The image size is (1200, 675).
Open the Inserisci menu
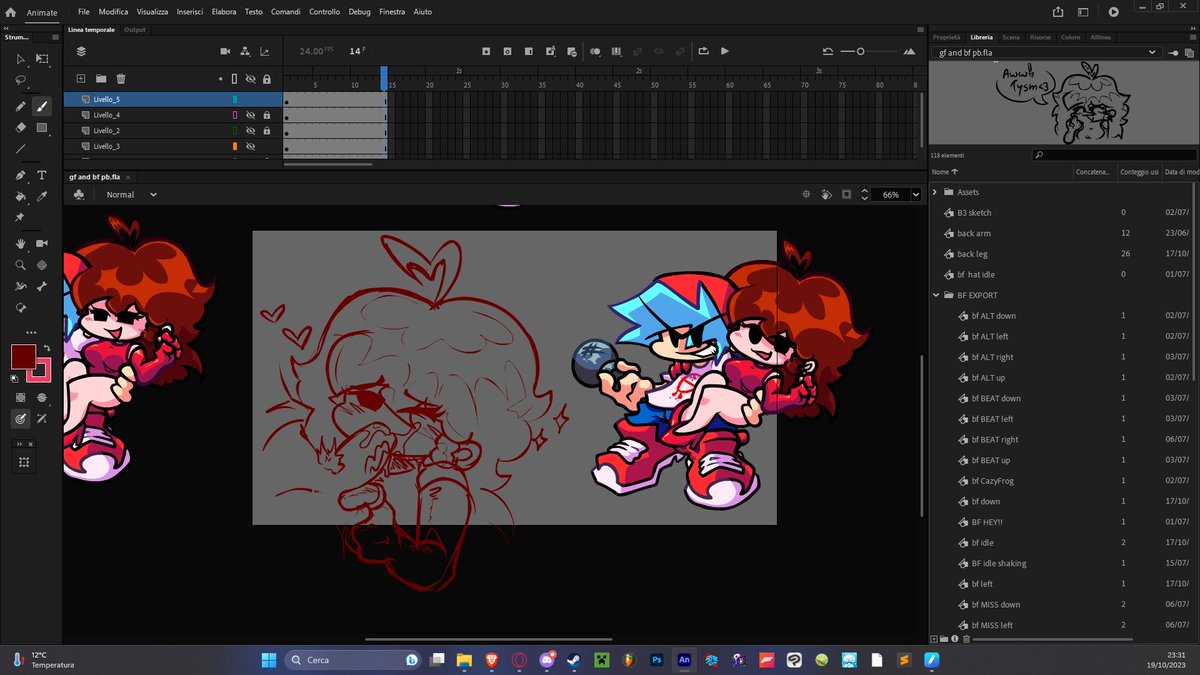190,12
